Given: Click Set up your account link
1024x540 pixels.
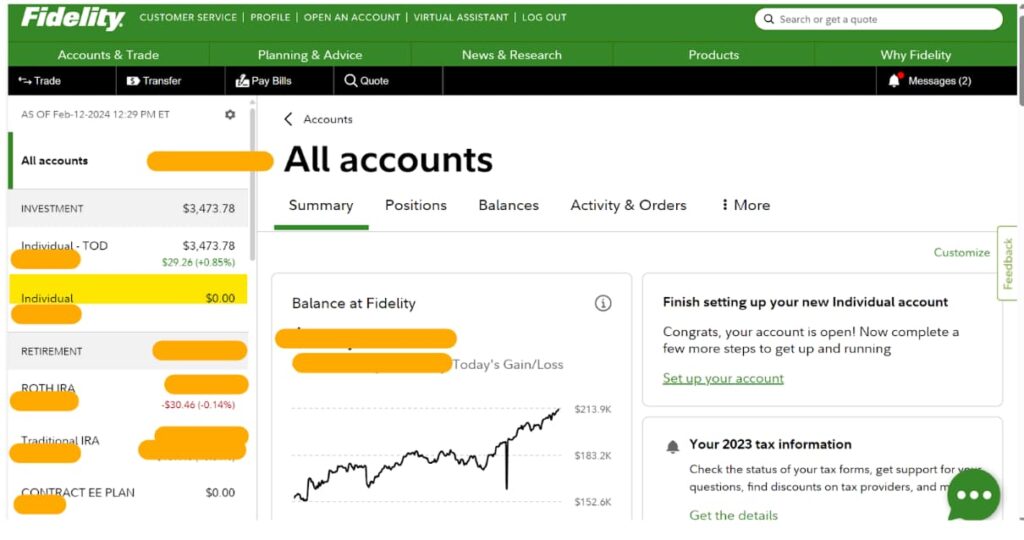Looking at the screenshot, I should pyautogui.click(x=723, y=378).
